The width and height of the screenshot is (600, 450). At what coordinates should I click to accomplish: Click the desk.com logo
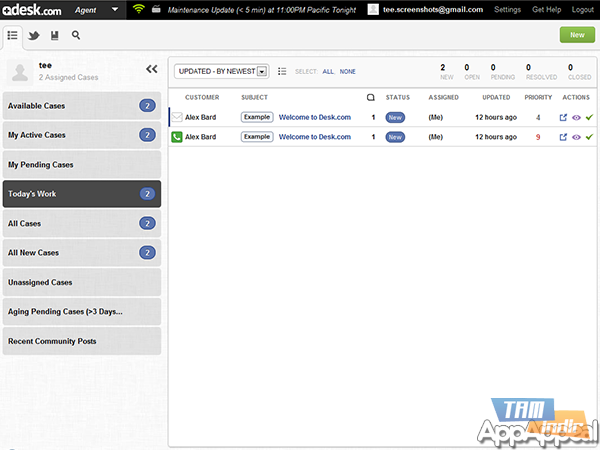pyautogui.click(x=31, y=10)
